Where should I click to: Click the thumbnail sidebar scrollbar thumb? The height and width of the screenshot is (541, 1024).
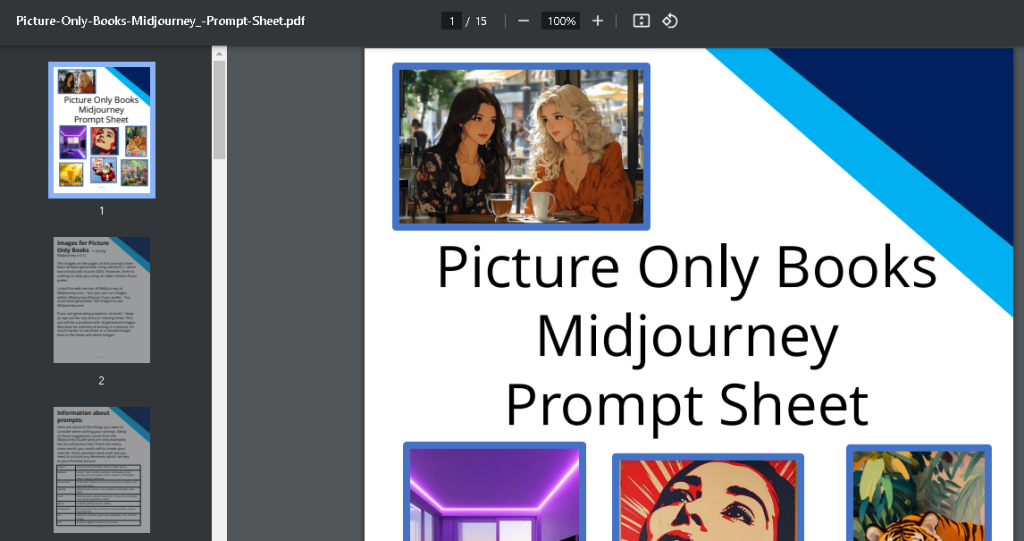pos(219,110)
